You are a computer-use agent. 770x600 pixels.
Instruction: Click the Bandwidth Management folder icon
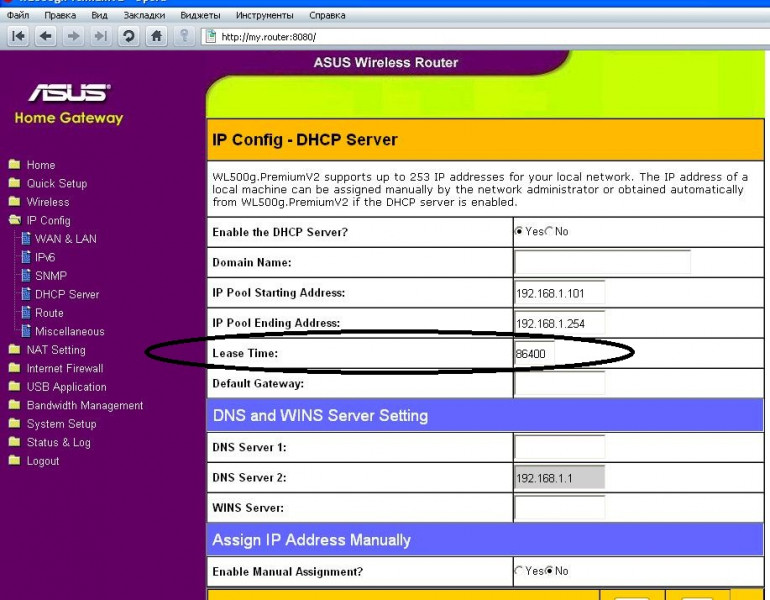pos(15,405)
